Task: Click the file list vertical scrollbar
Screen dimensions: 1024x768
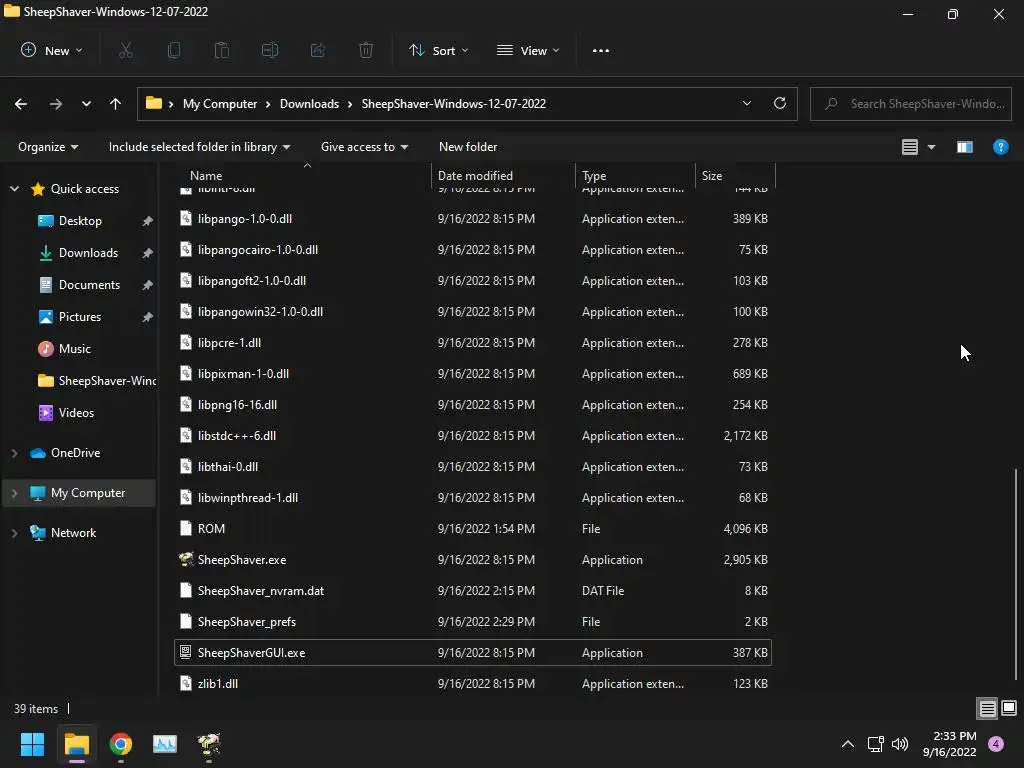Action: [x=1016, y=573]
